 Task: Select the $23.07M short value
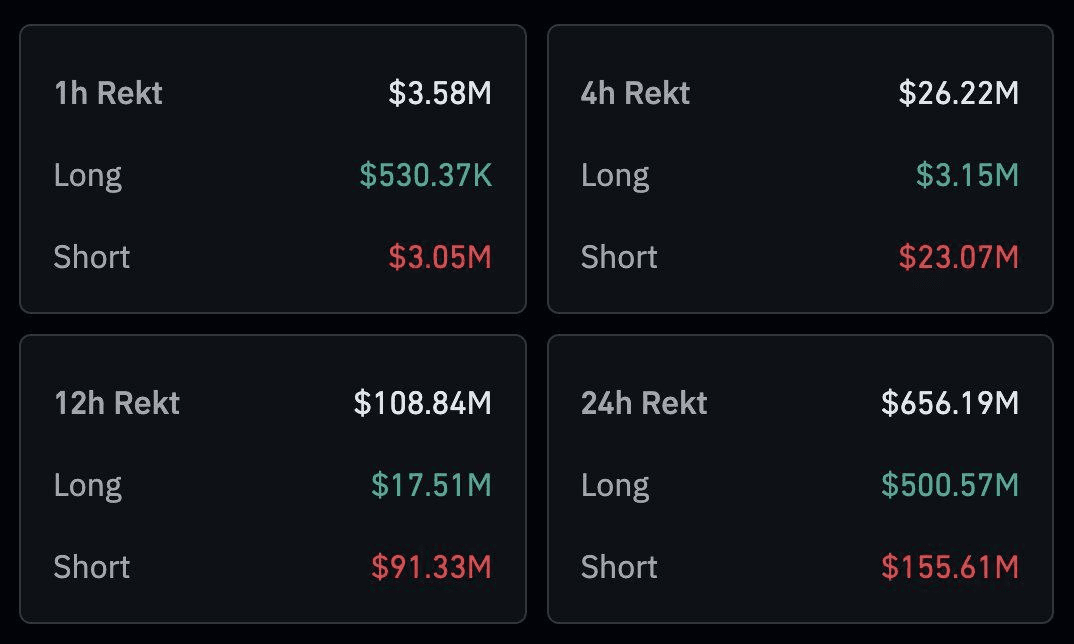958,258
